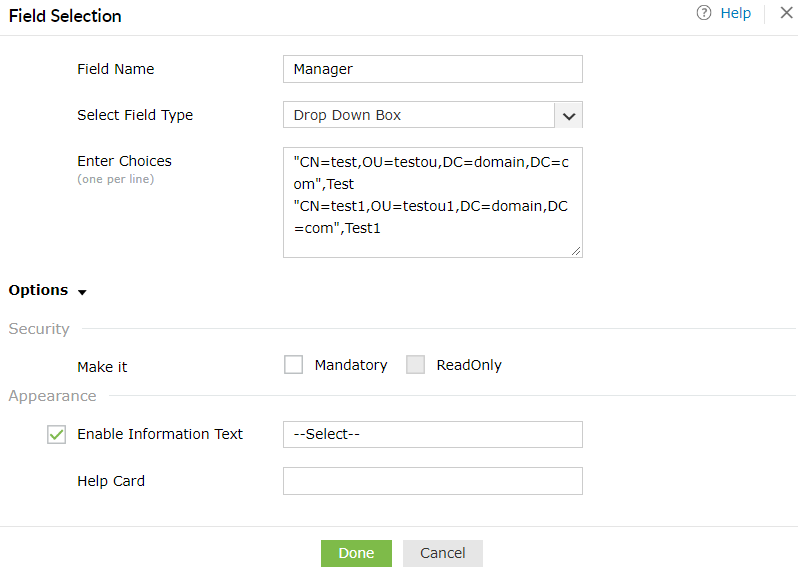This screenshot has height=572, width=798.
Task: Click inside the Enter Choices text area
Action: point(432,202)
